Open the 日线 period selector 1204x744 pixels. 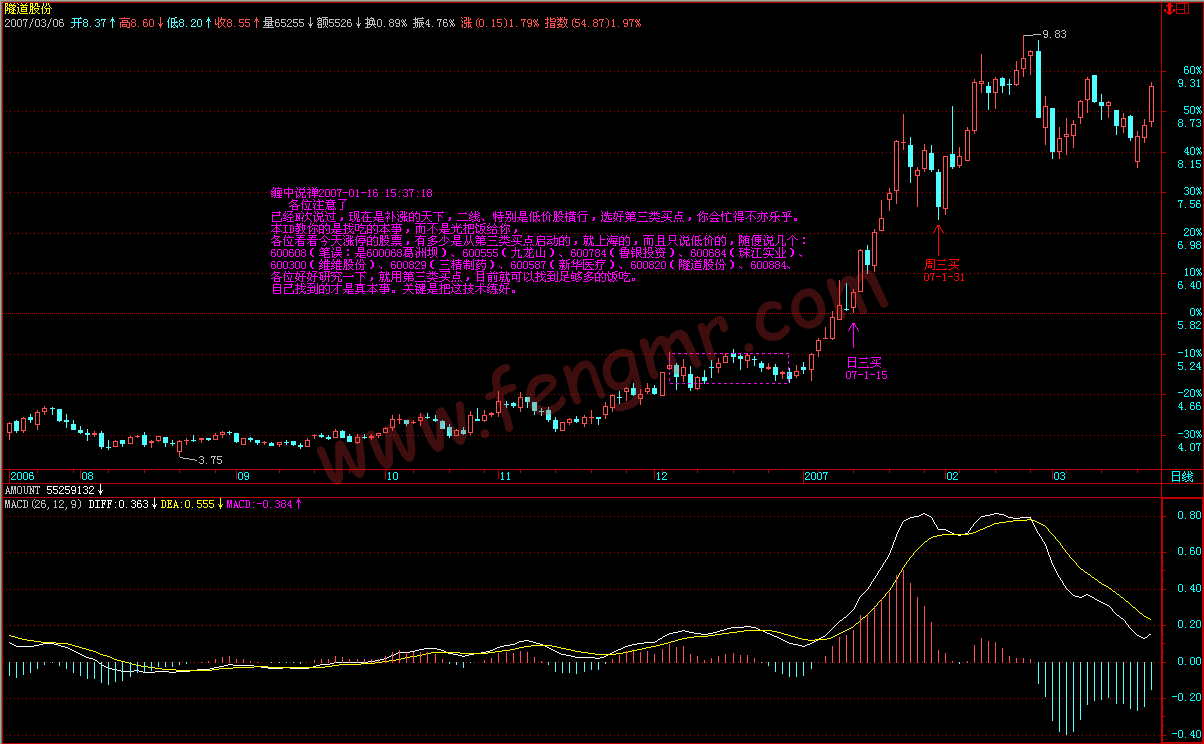tap(1182, 477)
